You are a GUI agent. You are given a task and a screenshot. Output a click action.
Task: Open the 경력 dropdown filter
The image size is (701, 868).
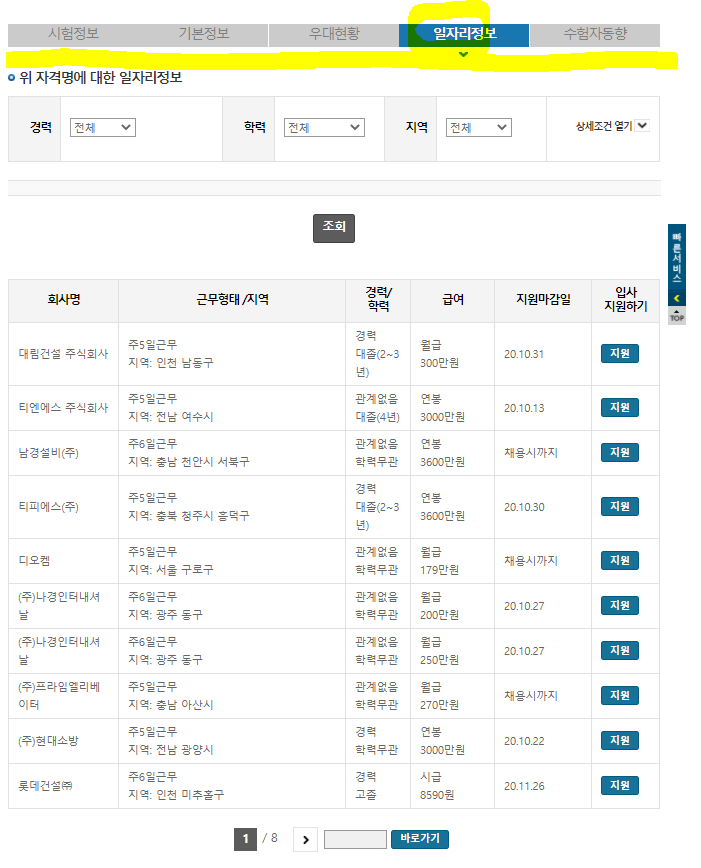[102, 127]
